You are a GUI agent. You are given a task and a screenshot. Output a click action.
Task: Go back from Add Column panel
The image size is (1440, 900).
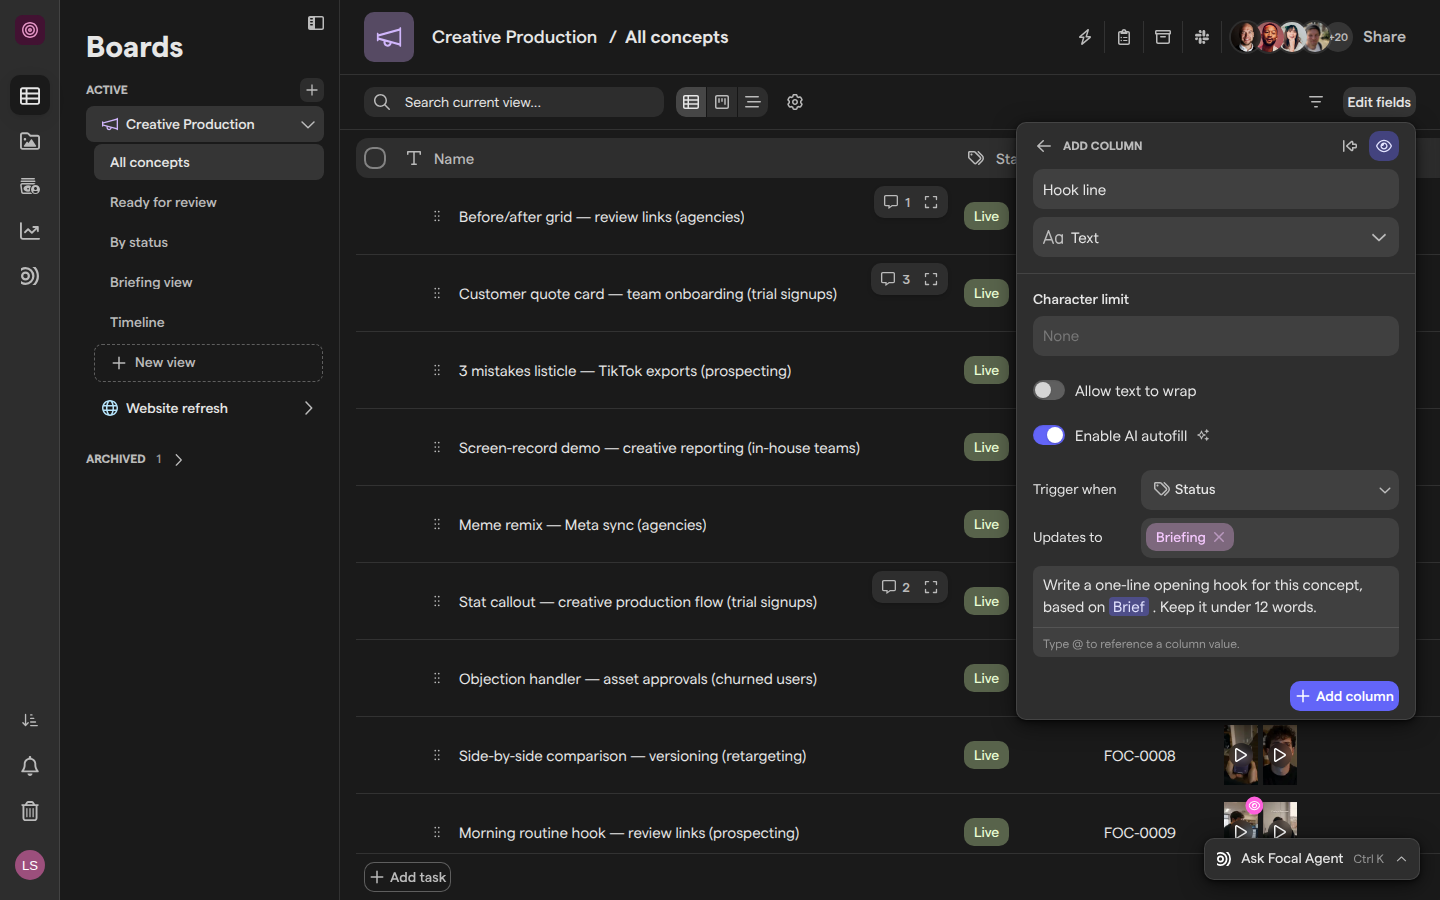[1044, 146]
